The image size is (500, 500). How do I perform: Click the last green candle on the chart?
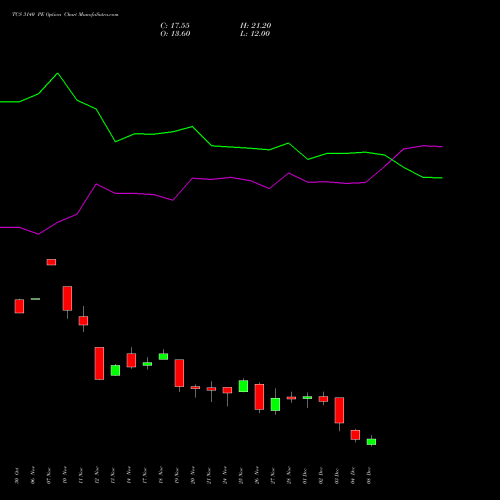click(x=371, y=442)
